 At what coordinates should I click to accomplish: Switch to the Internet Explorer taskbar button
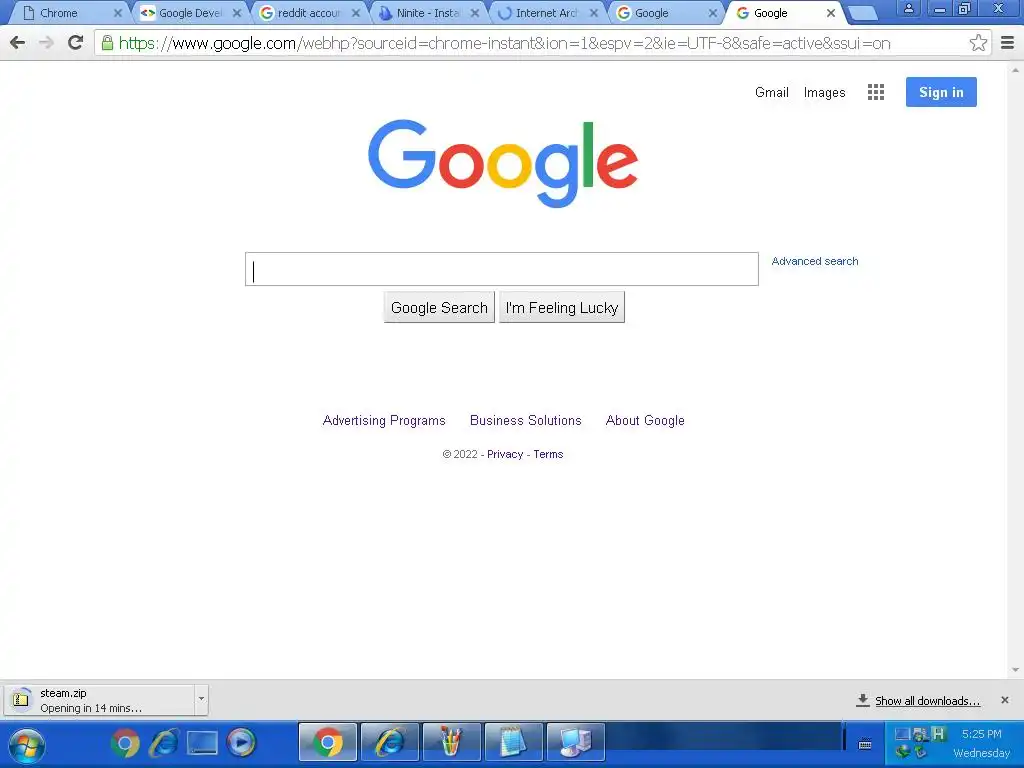(390, 742)
